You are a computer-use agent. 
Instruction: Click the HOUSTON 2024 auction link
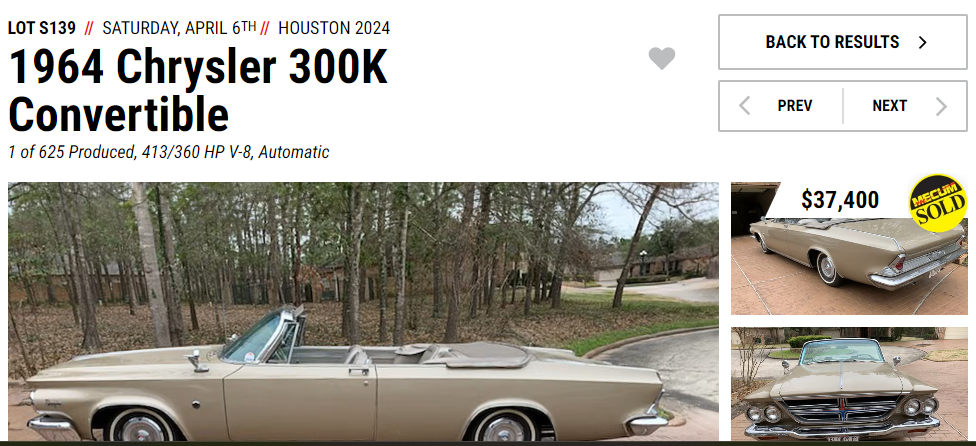pos(334,28)
